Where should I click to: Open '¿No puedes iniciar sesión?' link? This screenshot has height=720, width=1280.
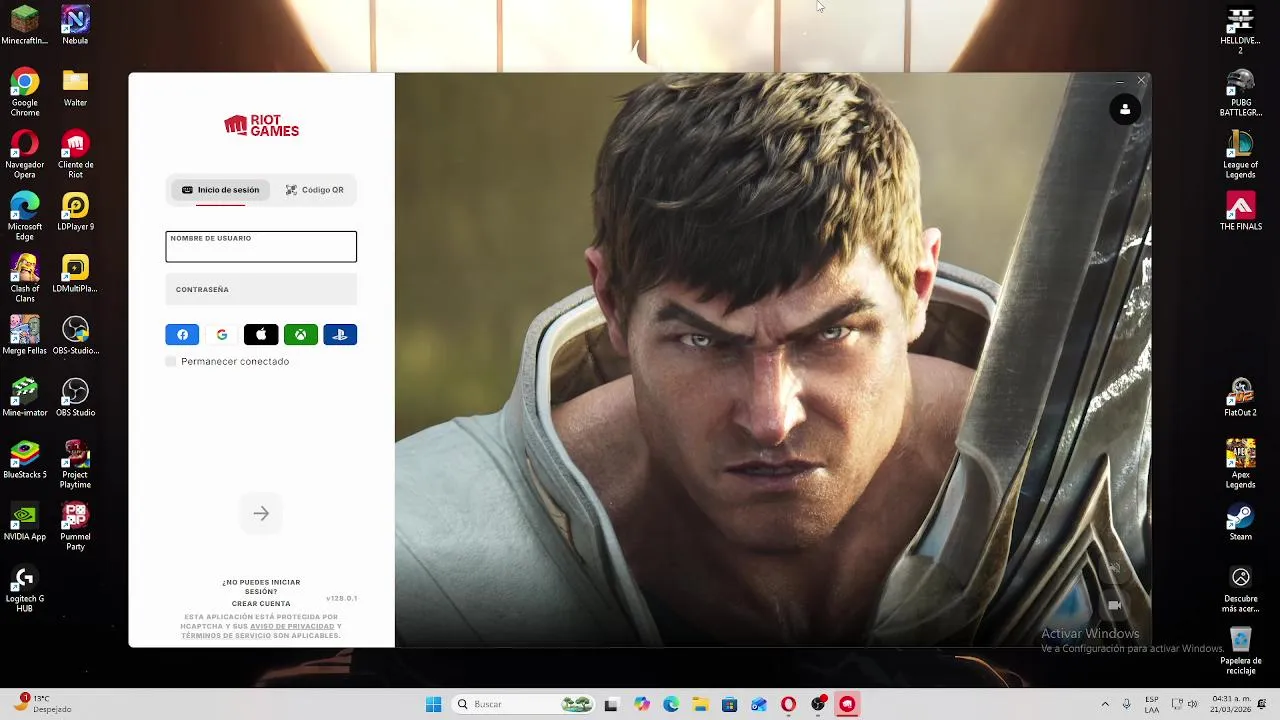[x=261, y=587]
